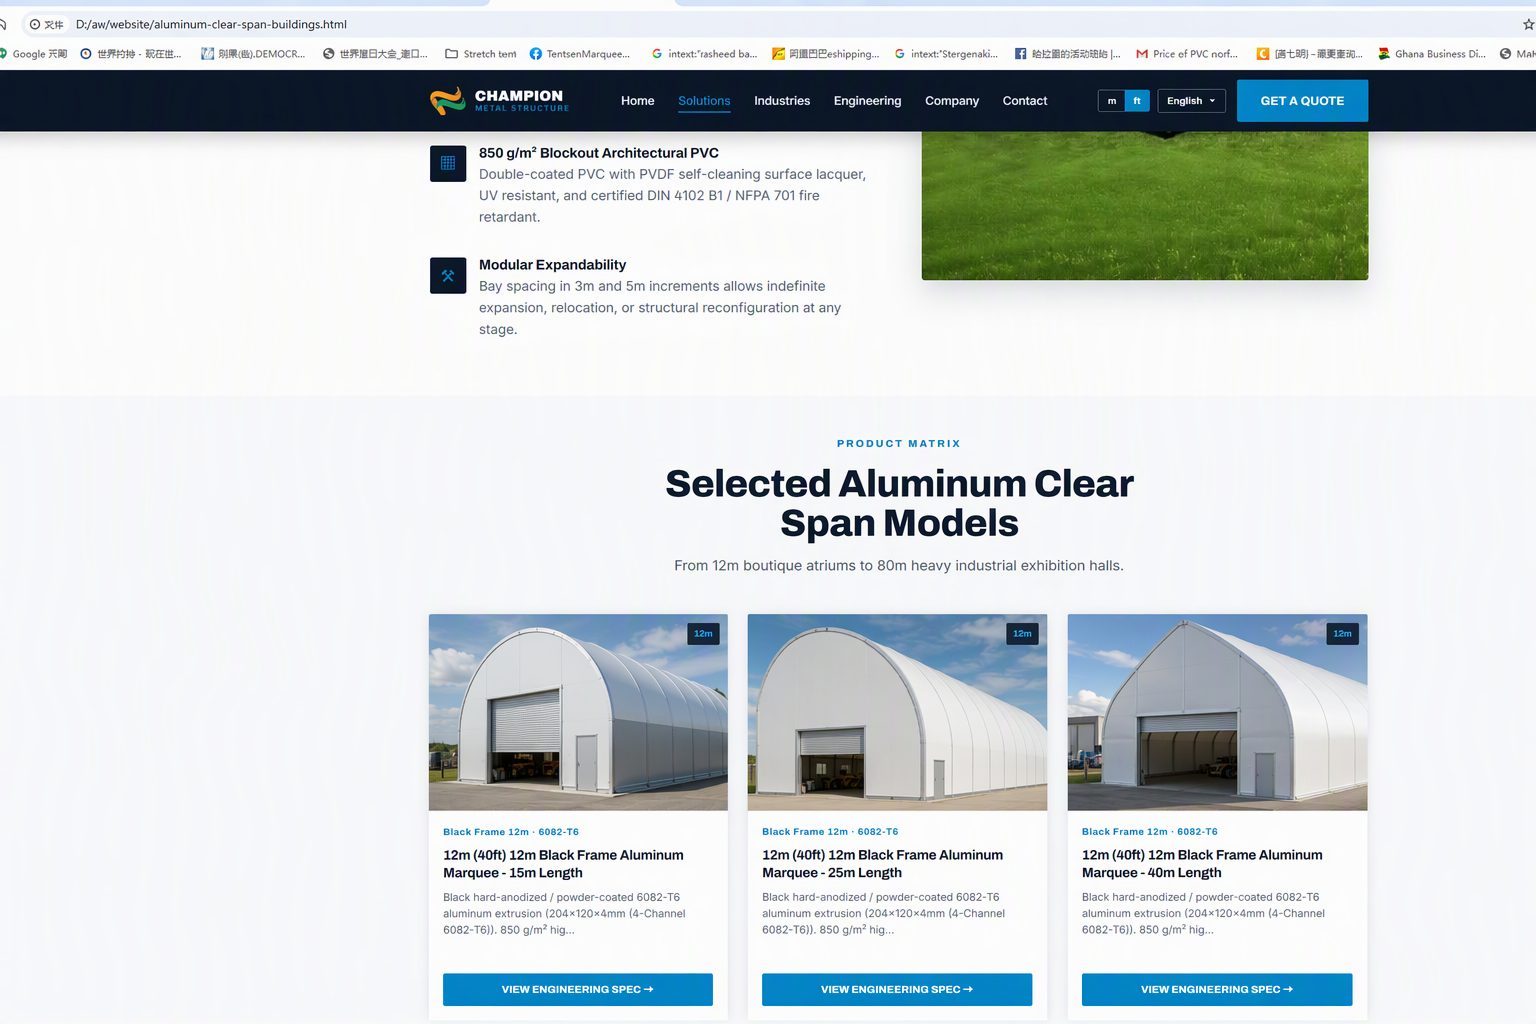Open the intext:"rasheed ba..." Google bookmark
Screen dimensions: 1536x1024
pos(704,54)
